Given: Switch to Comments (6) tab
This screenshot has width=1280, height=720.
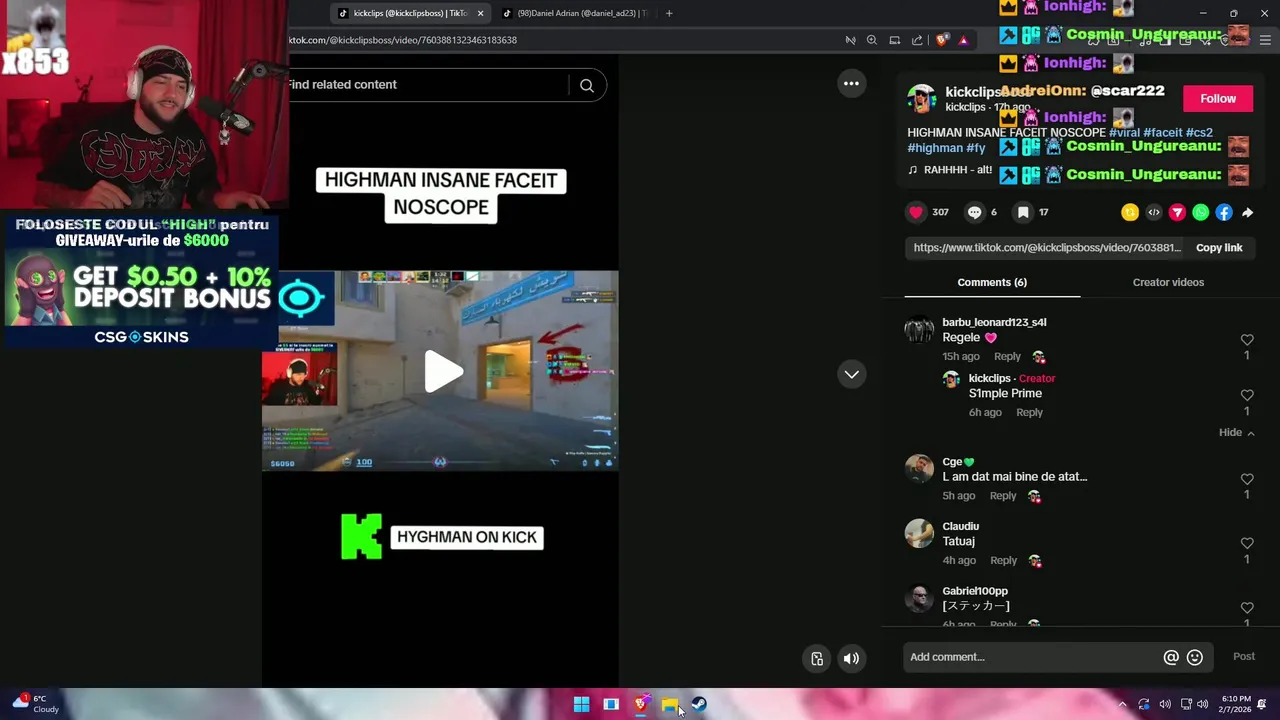Looking at the screenshot, I should pos(992,282).
